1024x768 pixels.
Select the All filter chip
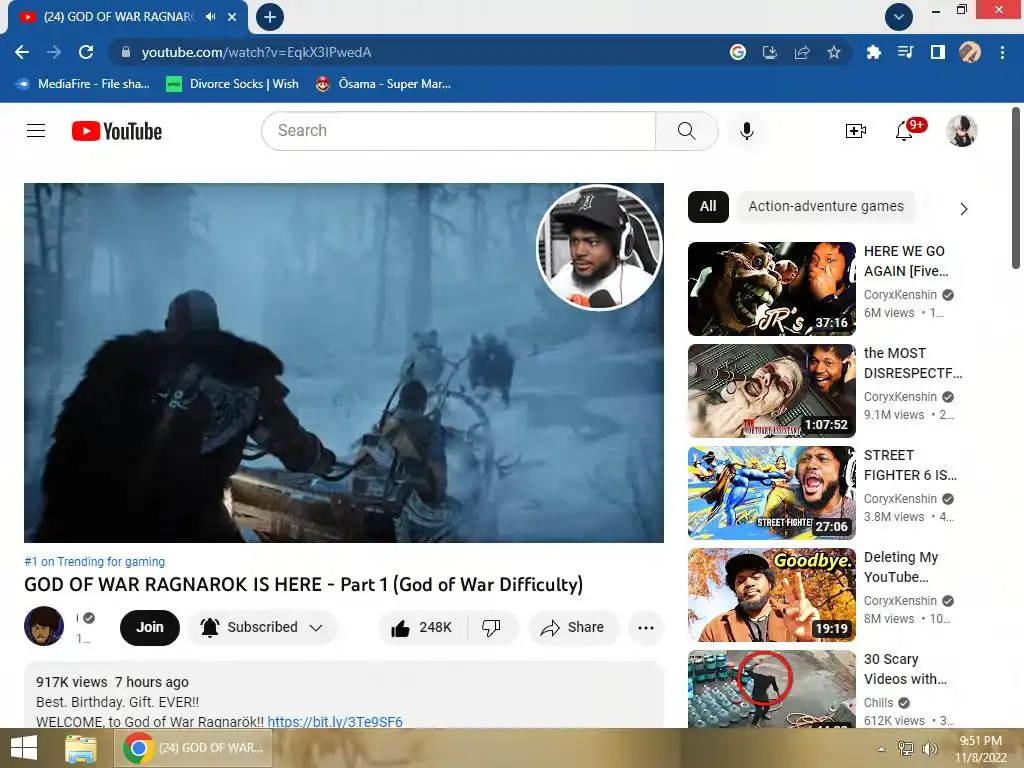708,206
